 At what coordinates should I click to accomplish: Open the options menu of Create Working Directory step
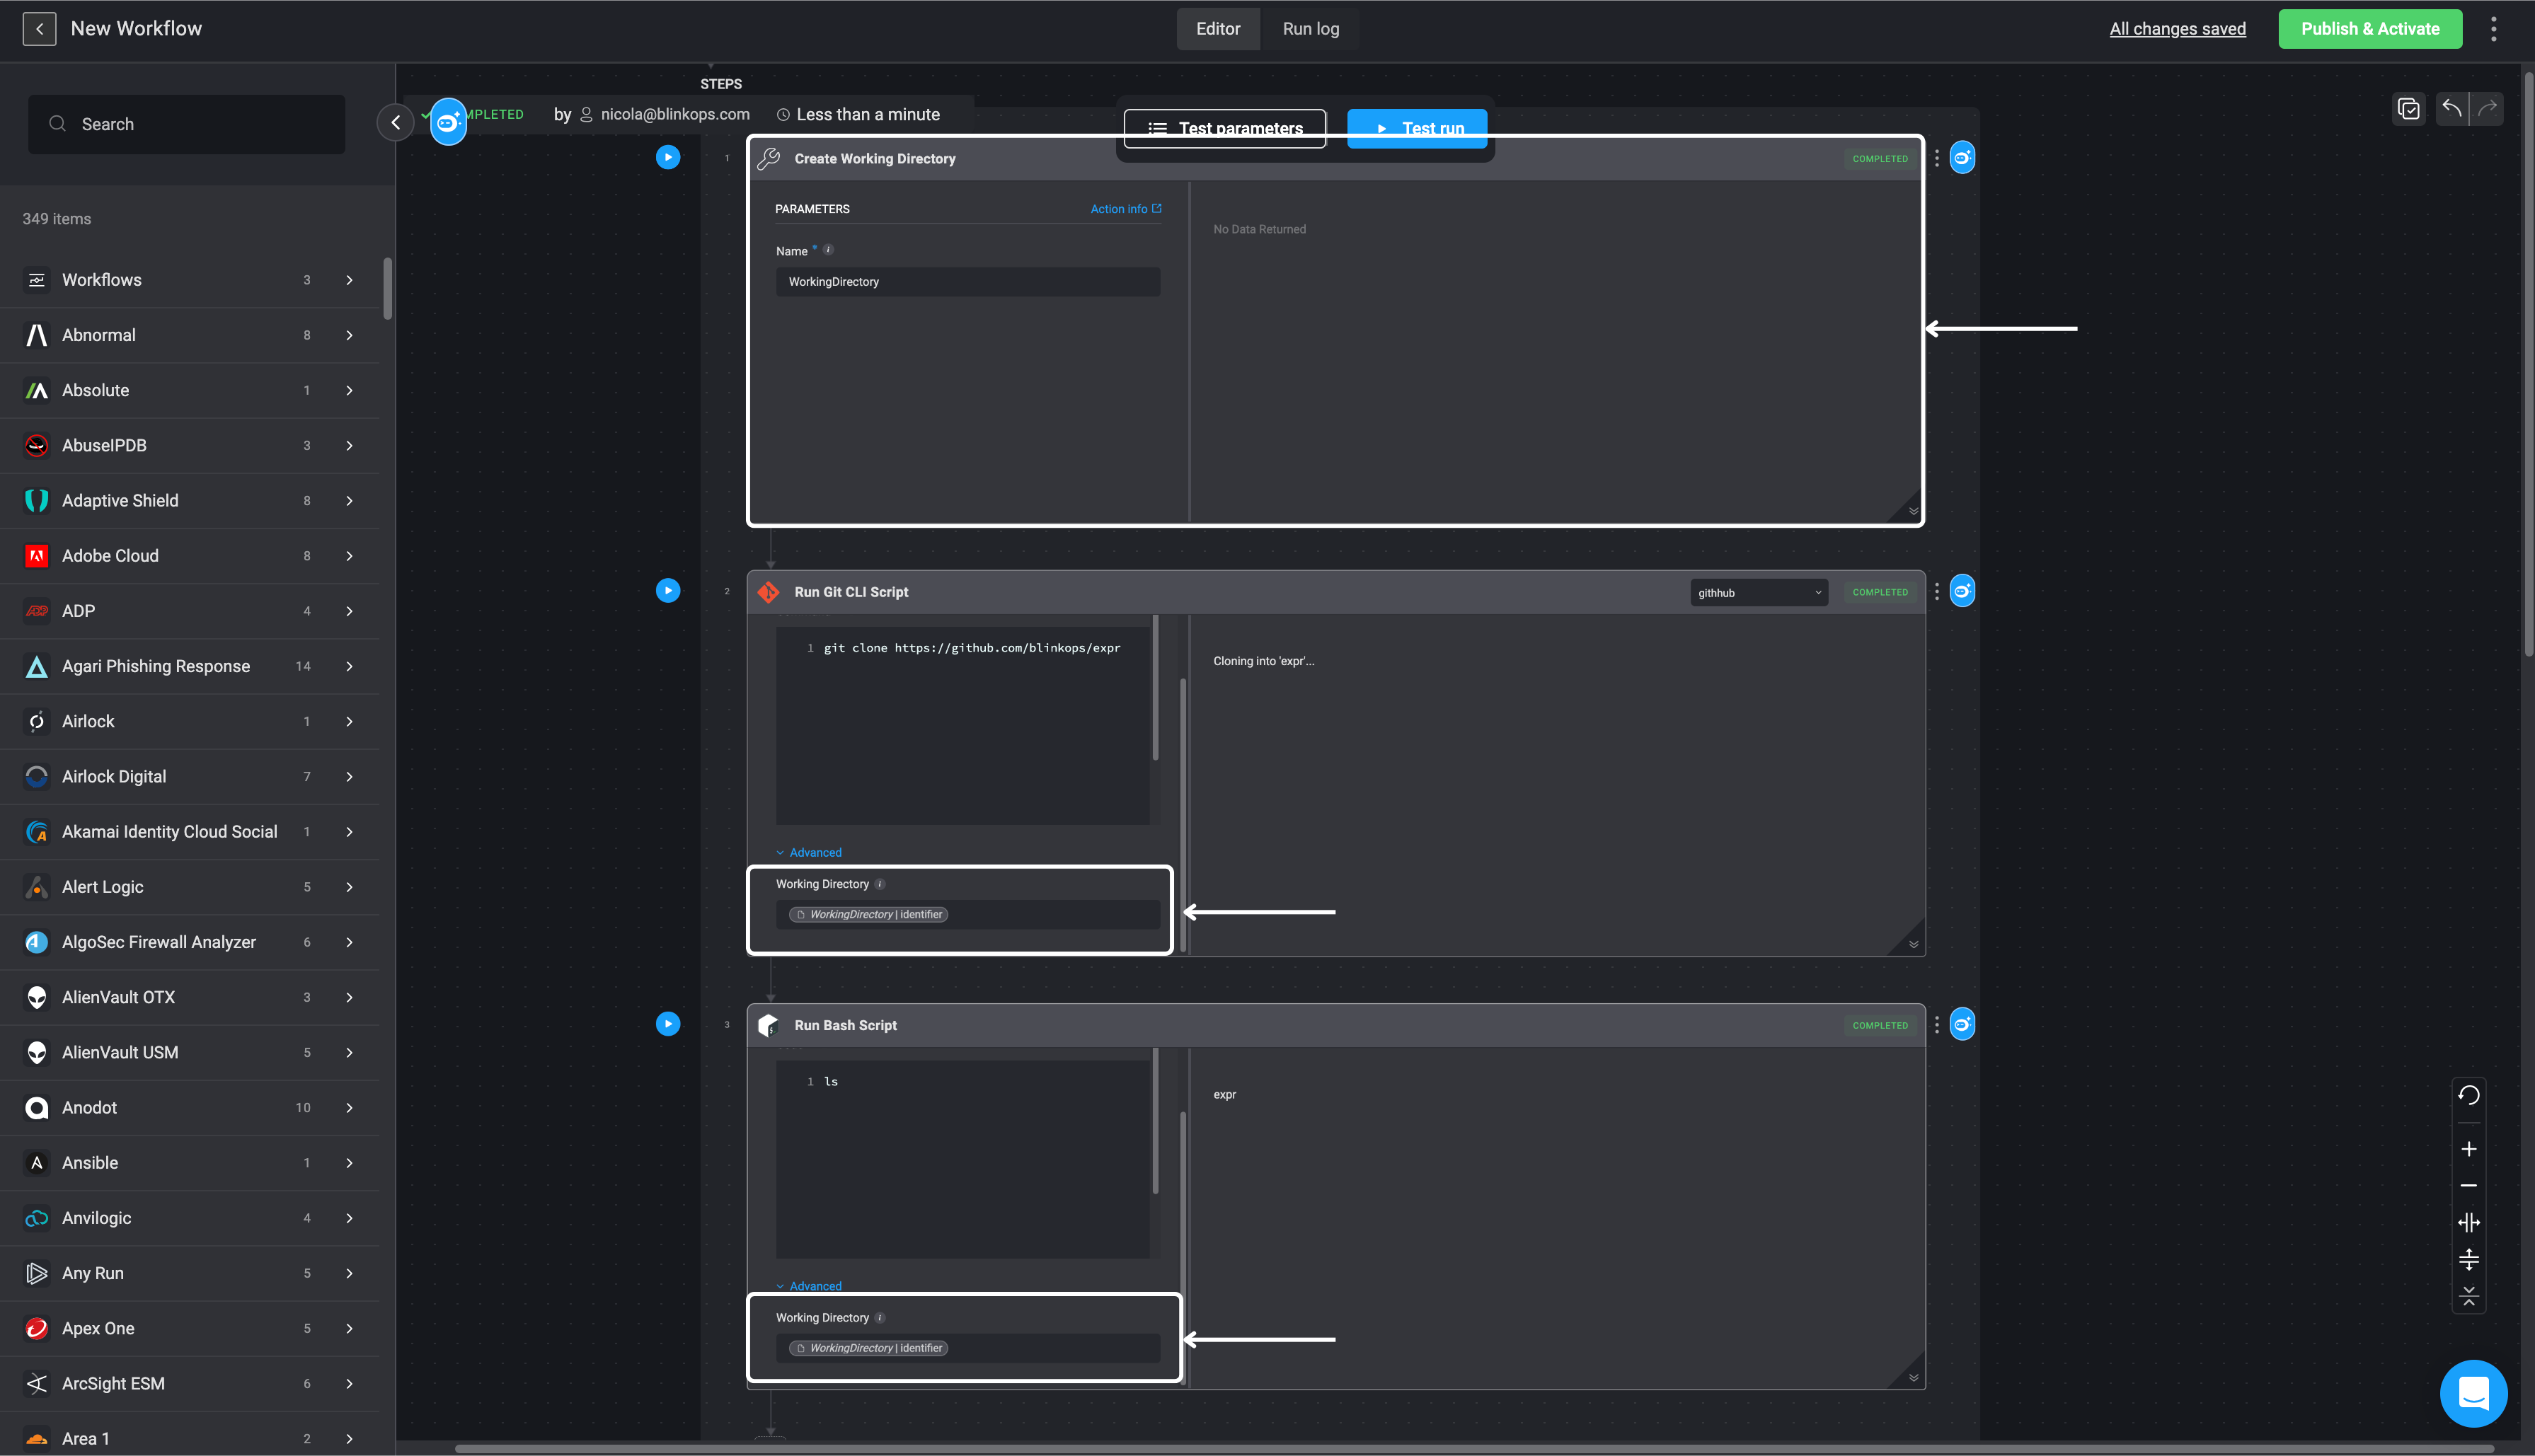[x=1937, y=158]
